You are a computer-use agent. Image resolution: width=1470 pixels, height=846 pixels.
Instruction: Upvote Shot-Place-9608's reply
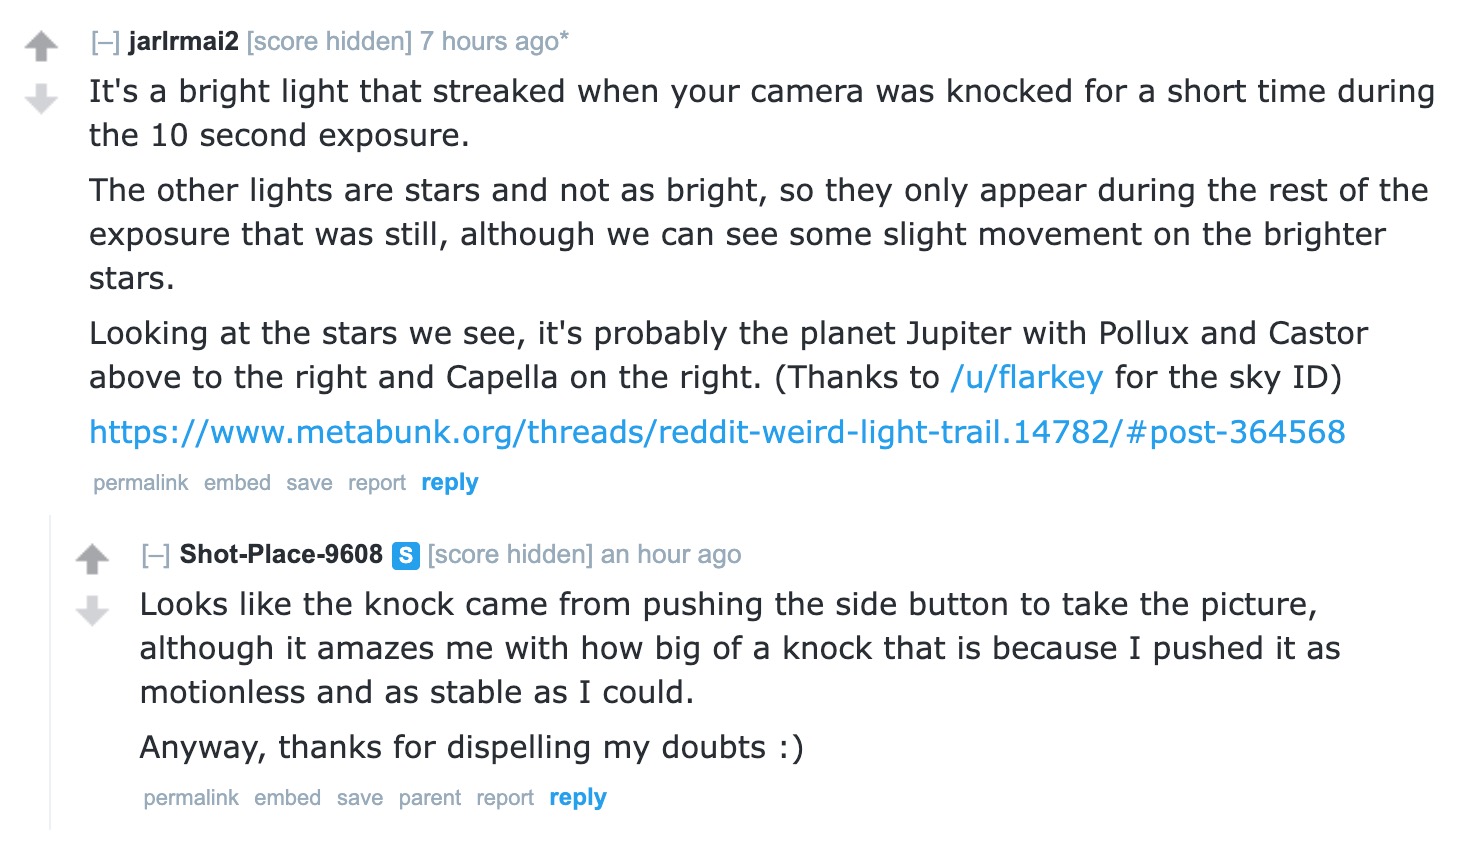[x=92, y=559]
